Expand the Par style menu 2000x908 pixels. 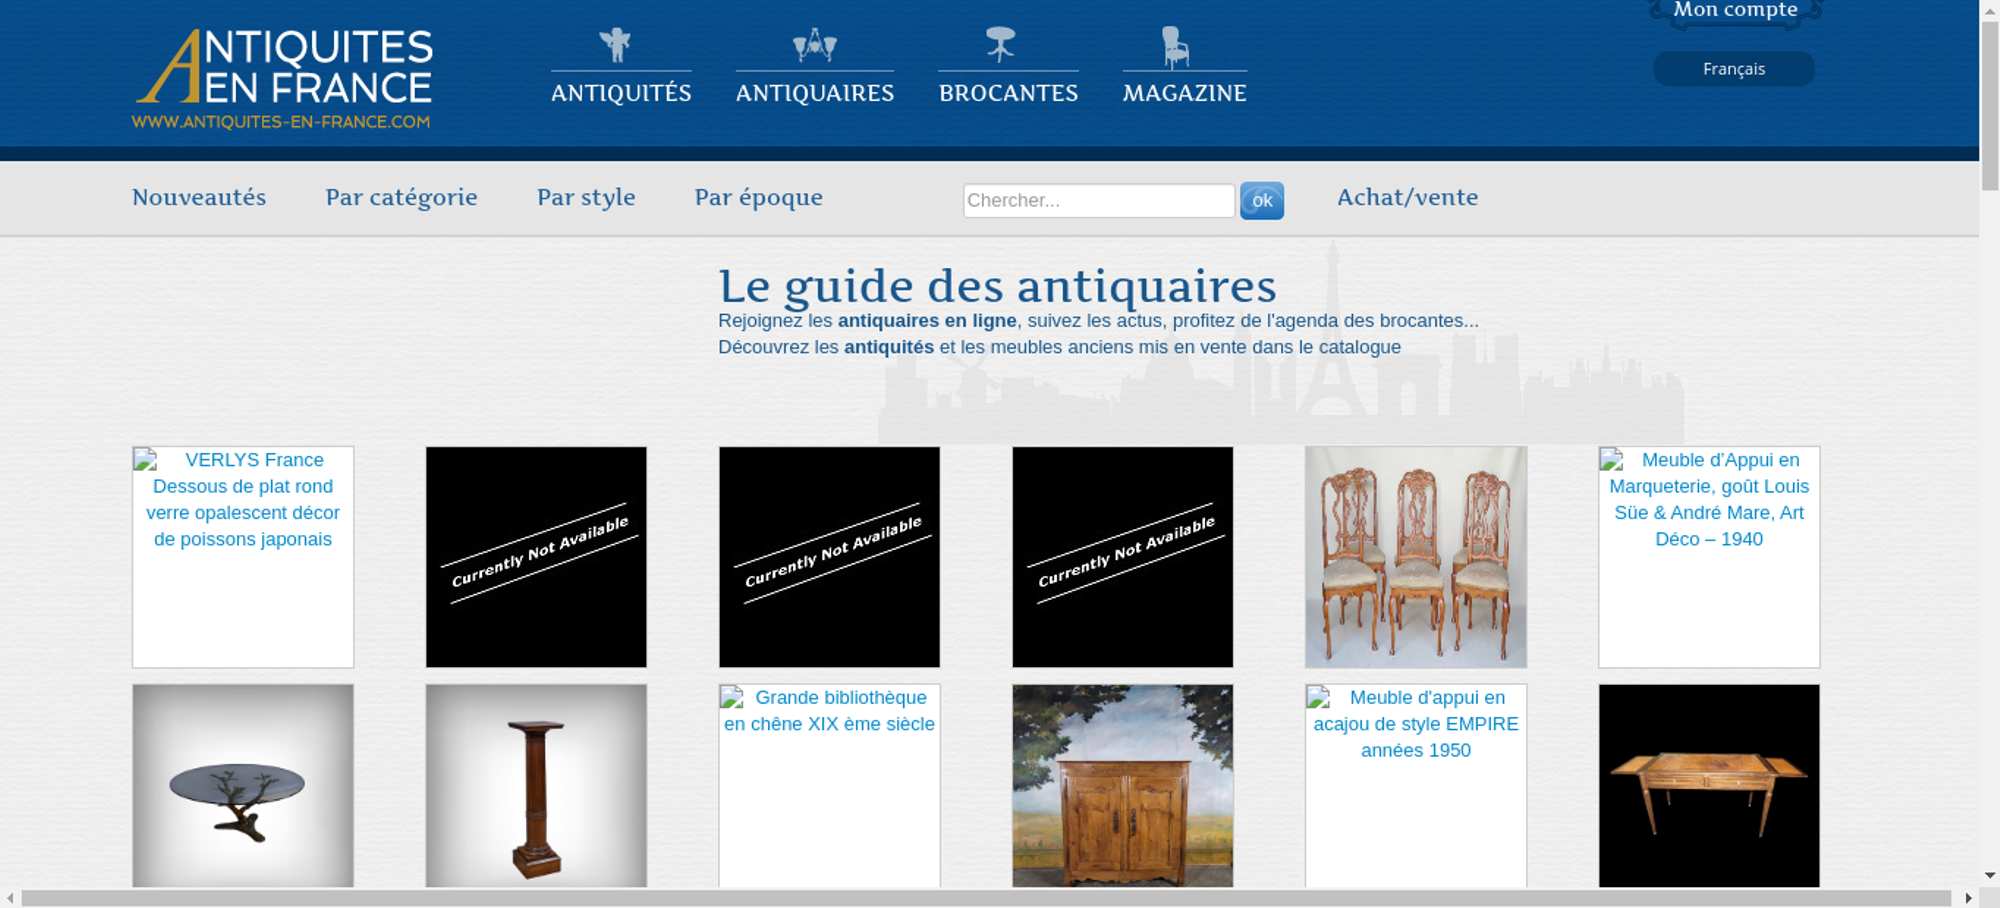tap(586, 197)
